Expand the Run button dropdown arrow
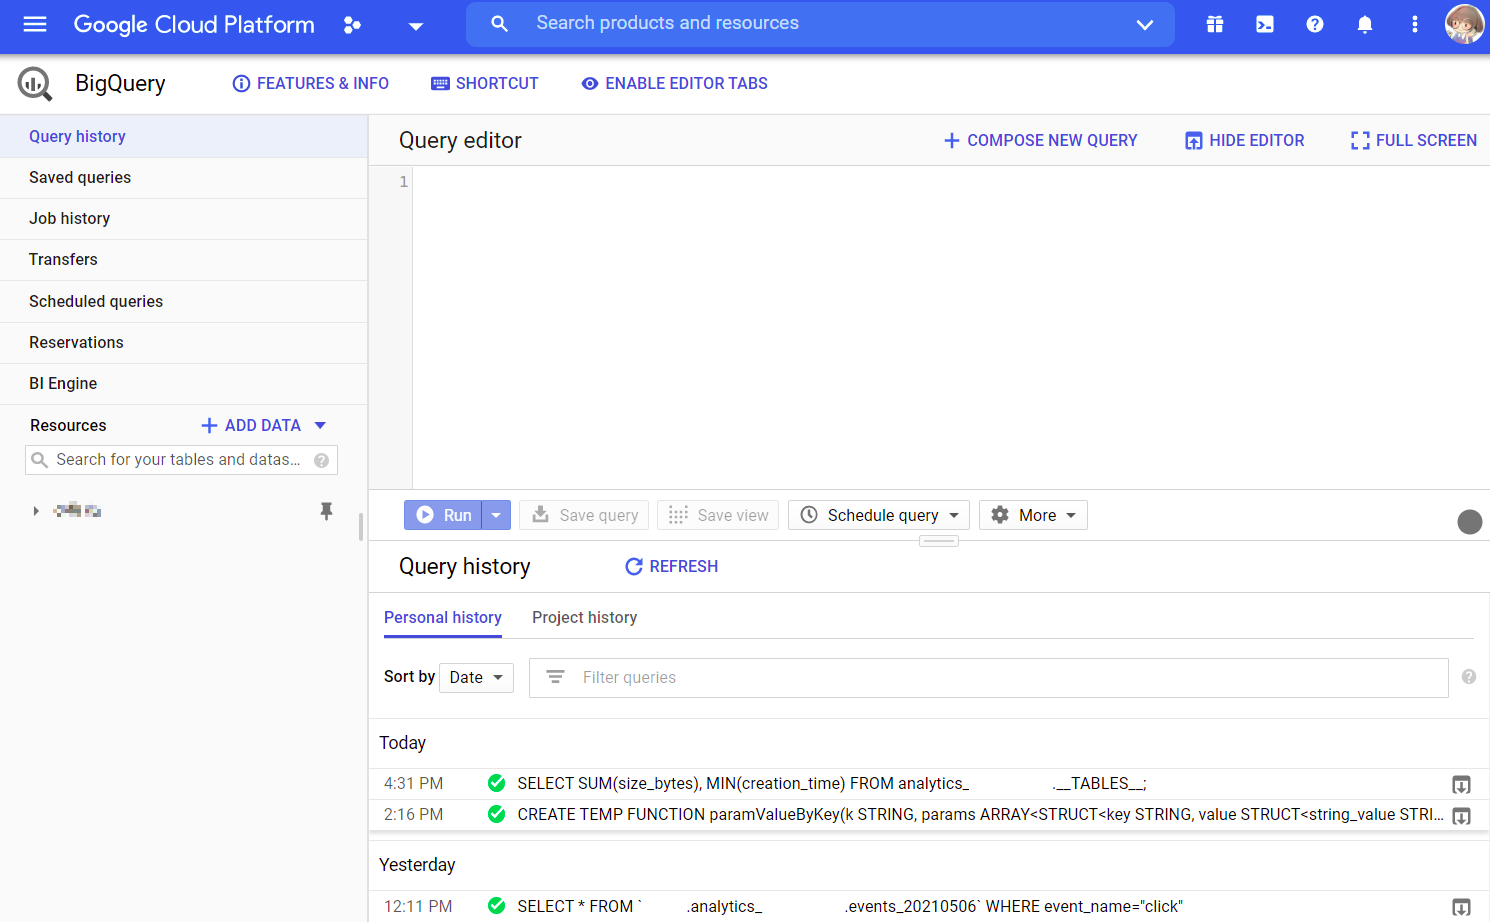Image resolution: width=1490 pixels, height=922 pixels. coord(496,515)
